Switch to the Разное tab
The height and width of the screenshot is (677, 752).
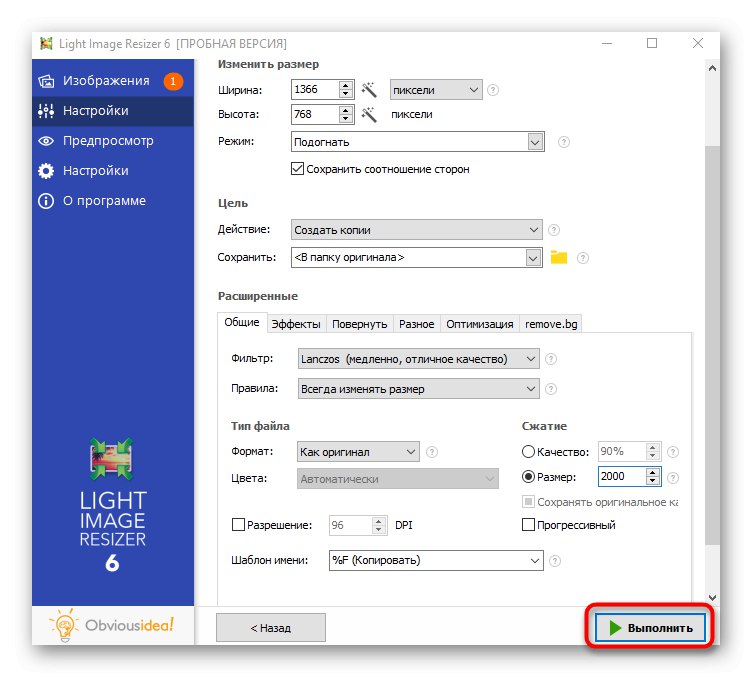(x=416, y=324)
